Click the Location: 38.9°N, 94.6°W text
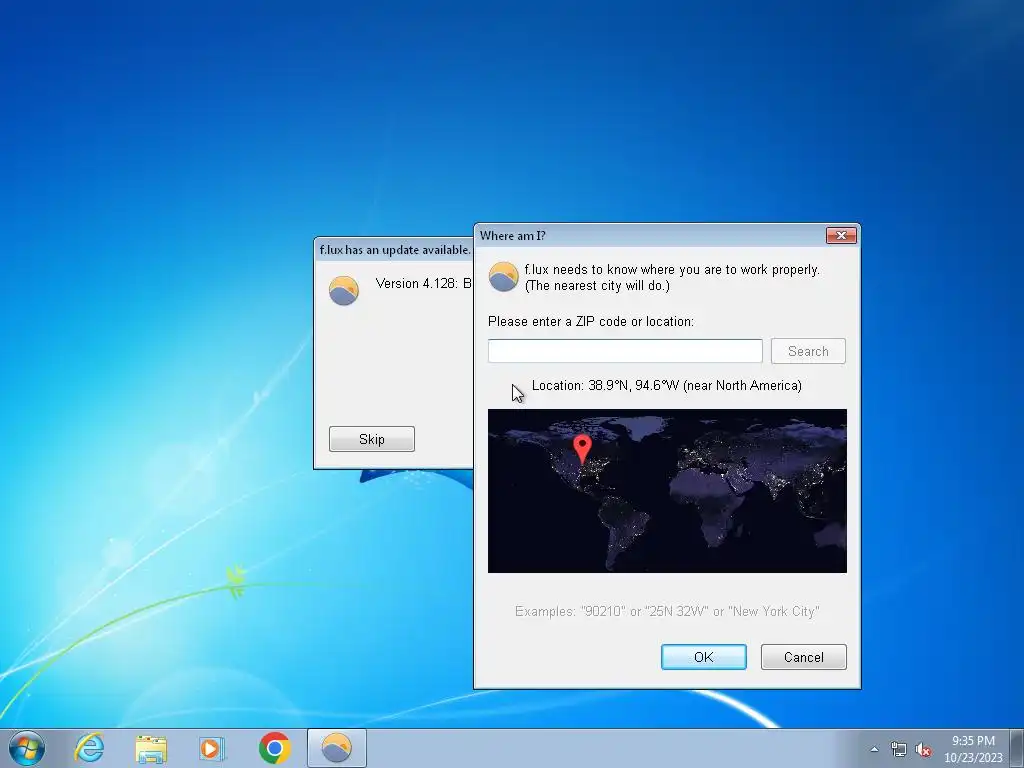This screenshot has width=1024, height=768. click(x=667, y=385)
